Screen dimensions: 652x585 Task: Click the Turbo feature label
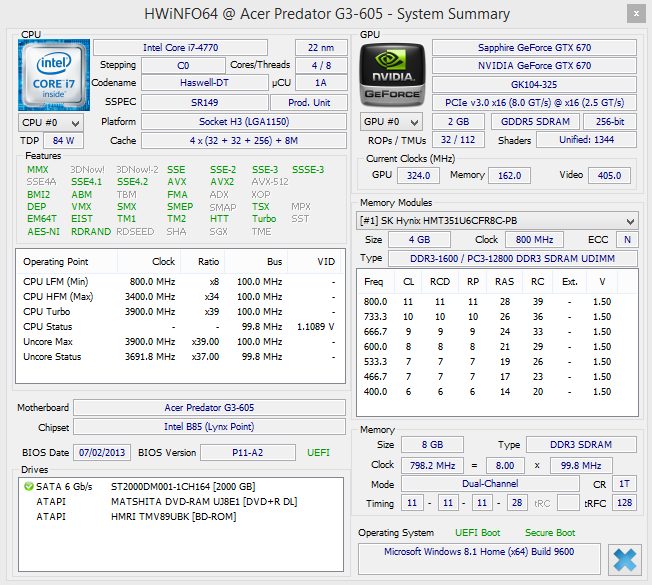(x=264, y=219)
